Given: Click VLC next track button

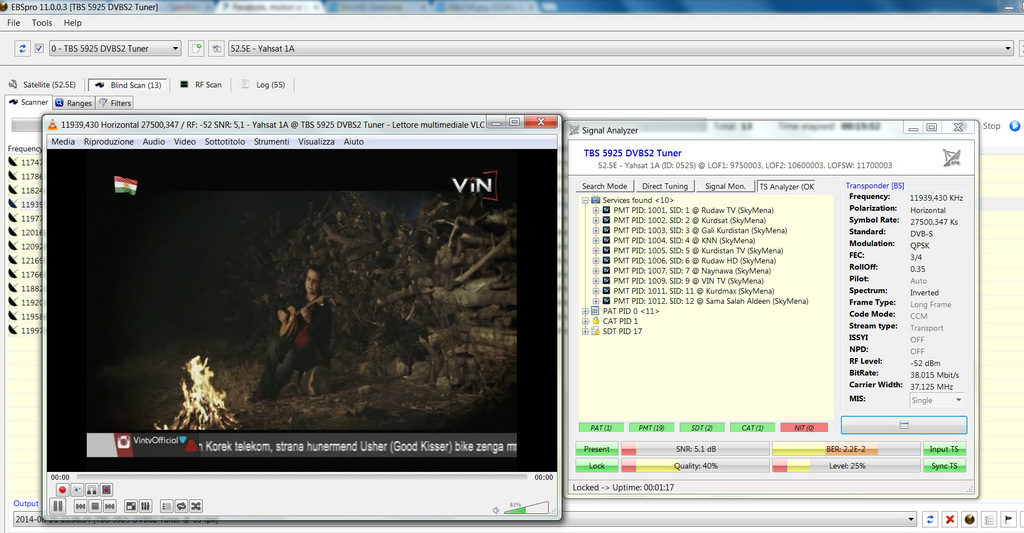Looking at the screenshot, I should point(110,506).
